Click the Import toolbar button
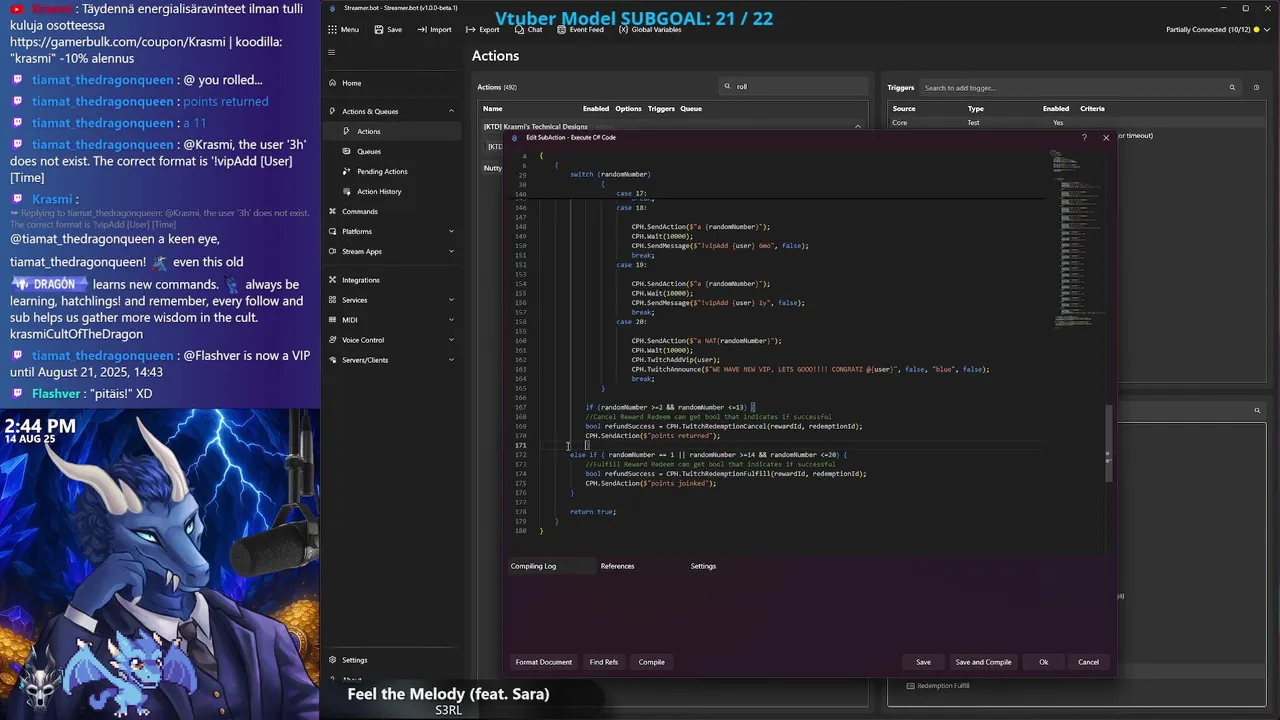 point(434,30)
